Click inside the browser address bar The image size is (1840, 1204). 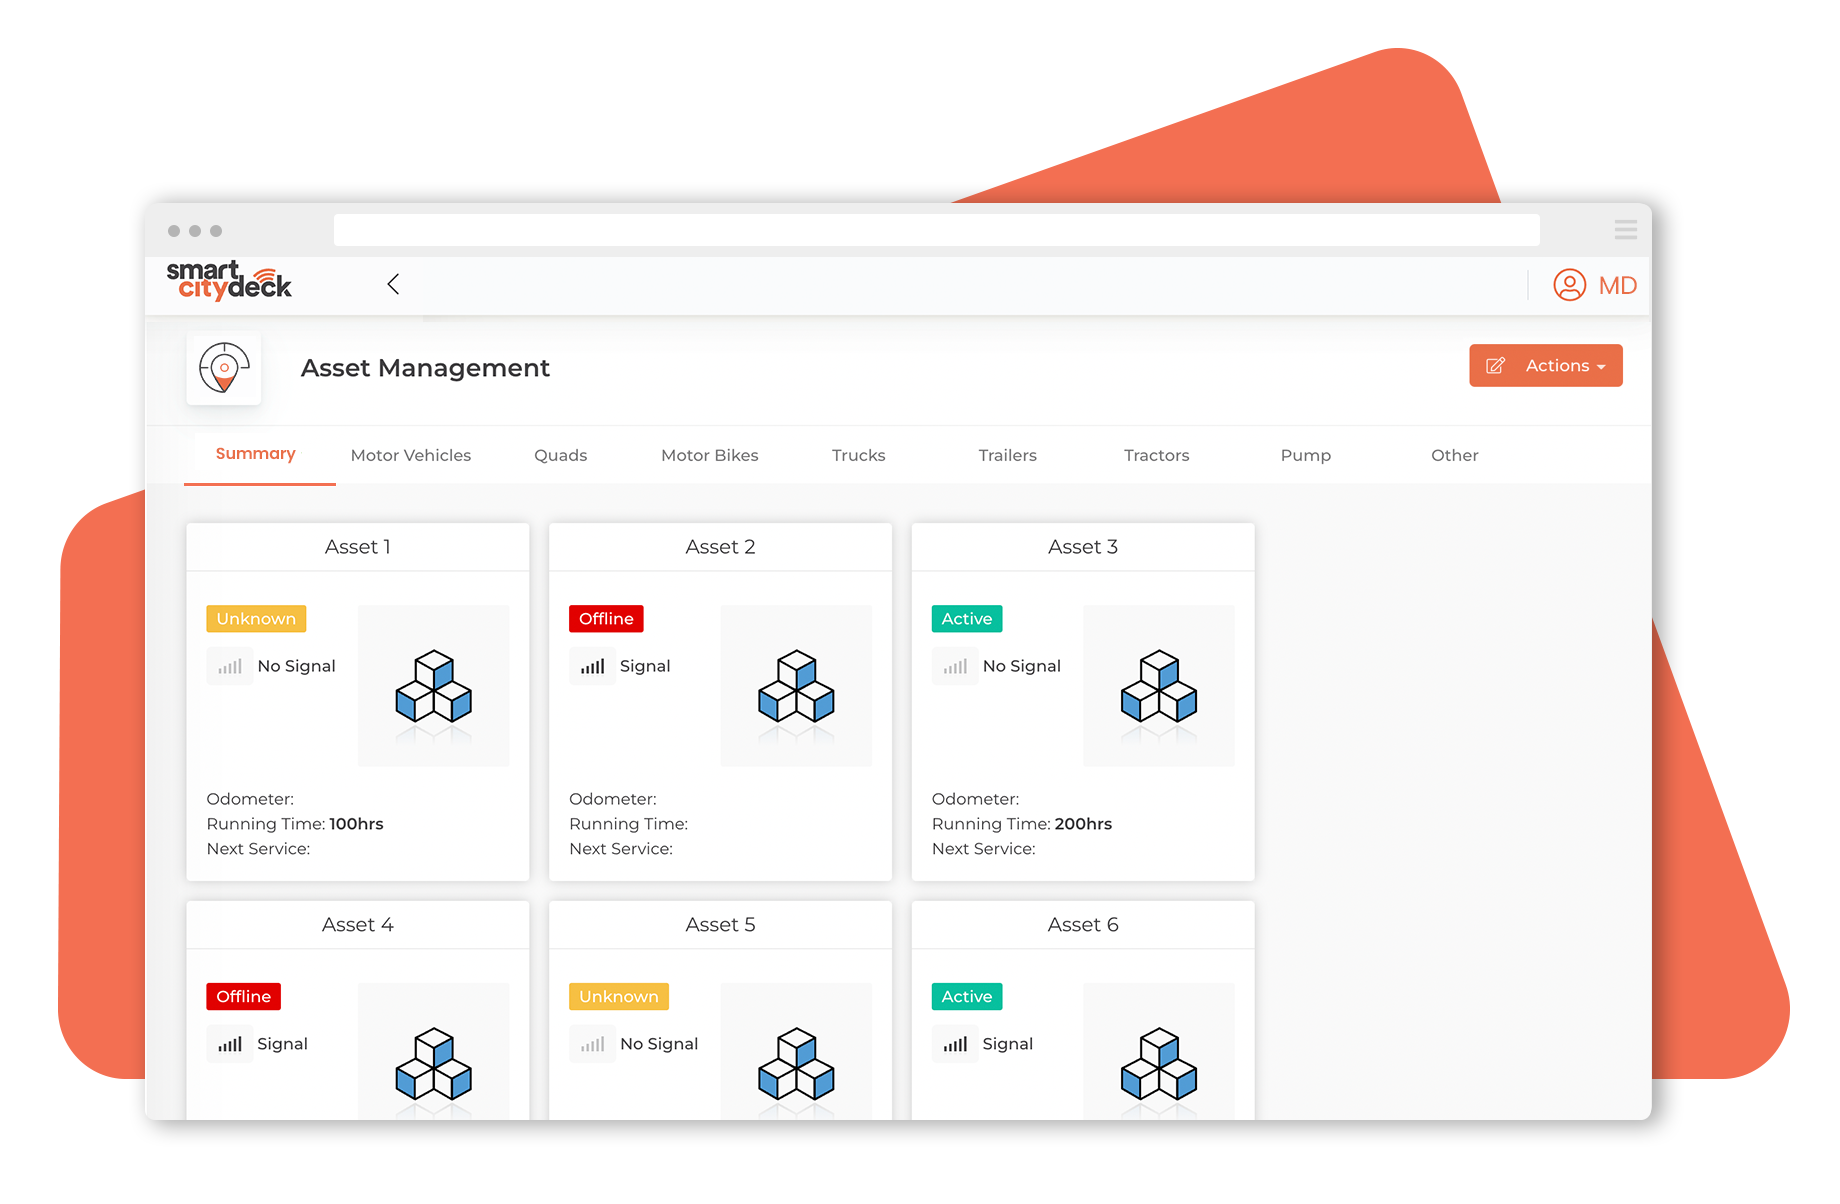(936, 229)
